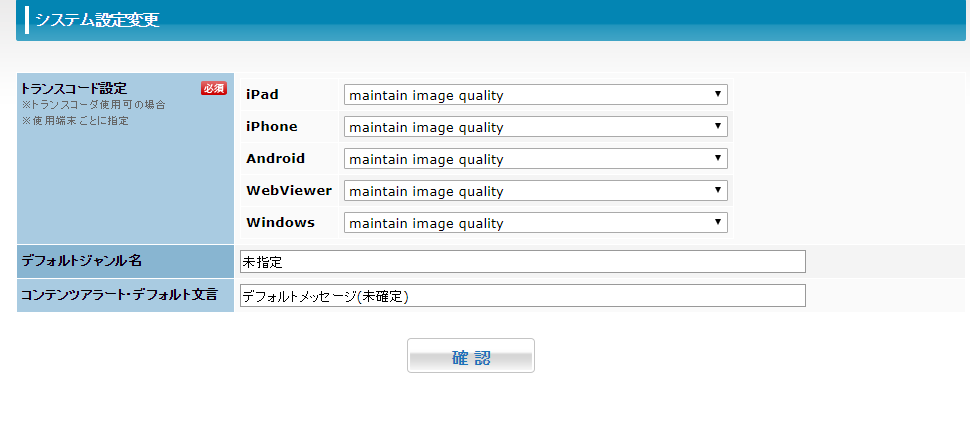This screenshot has height=422, width=970.
Task: Open the iPad transcode quality dropdown
Action: (535, 95)
